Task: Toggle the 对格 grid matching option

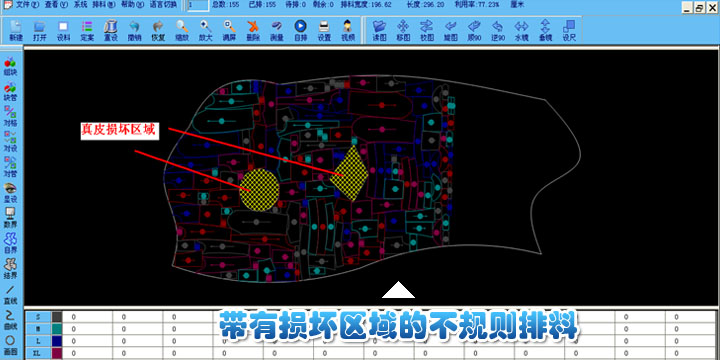Action: click(10, 116)
